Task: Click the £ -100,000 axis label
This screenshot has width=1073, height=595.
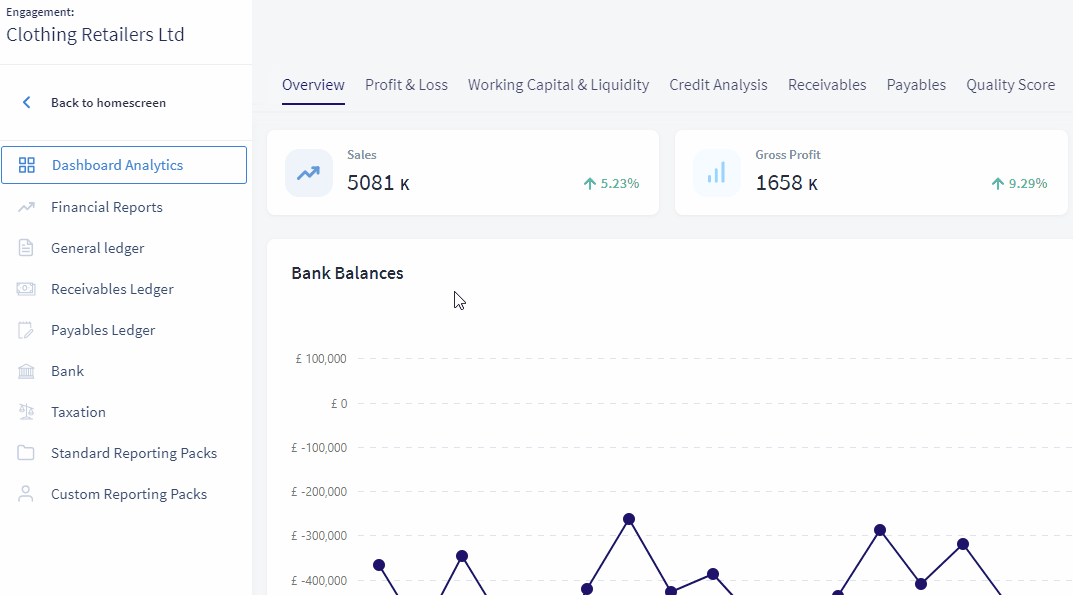Action: [319, 448]
